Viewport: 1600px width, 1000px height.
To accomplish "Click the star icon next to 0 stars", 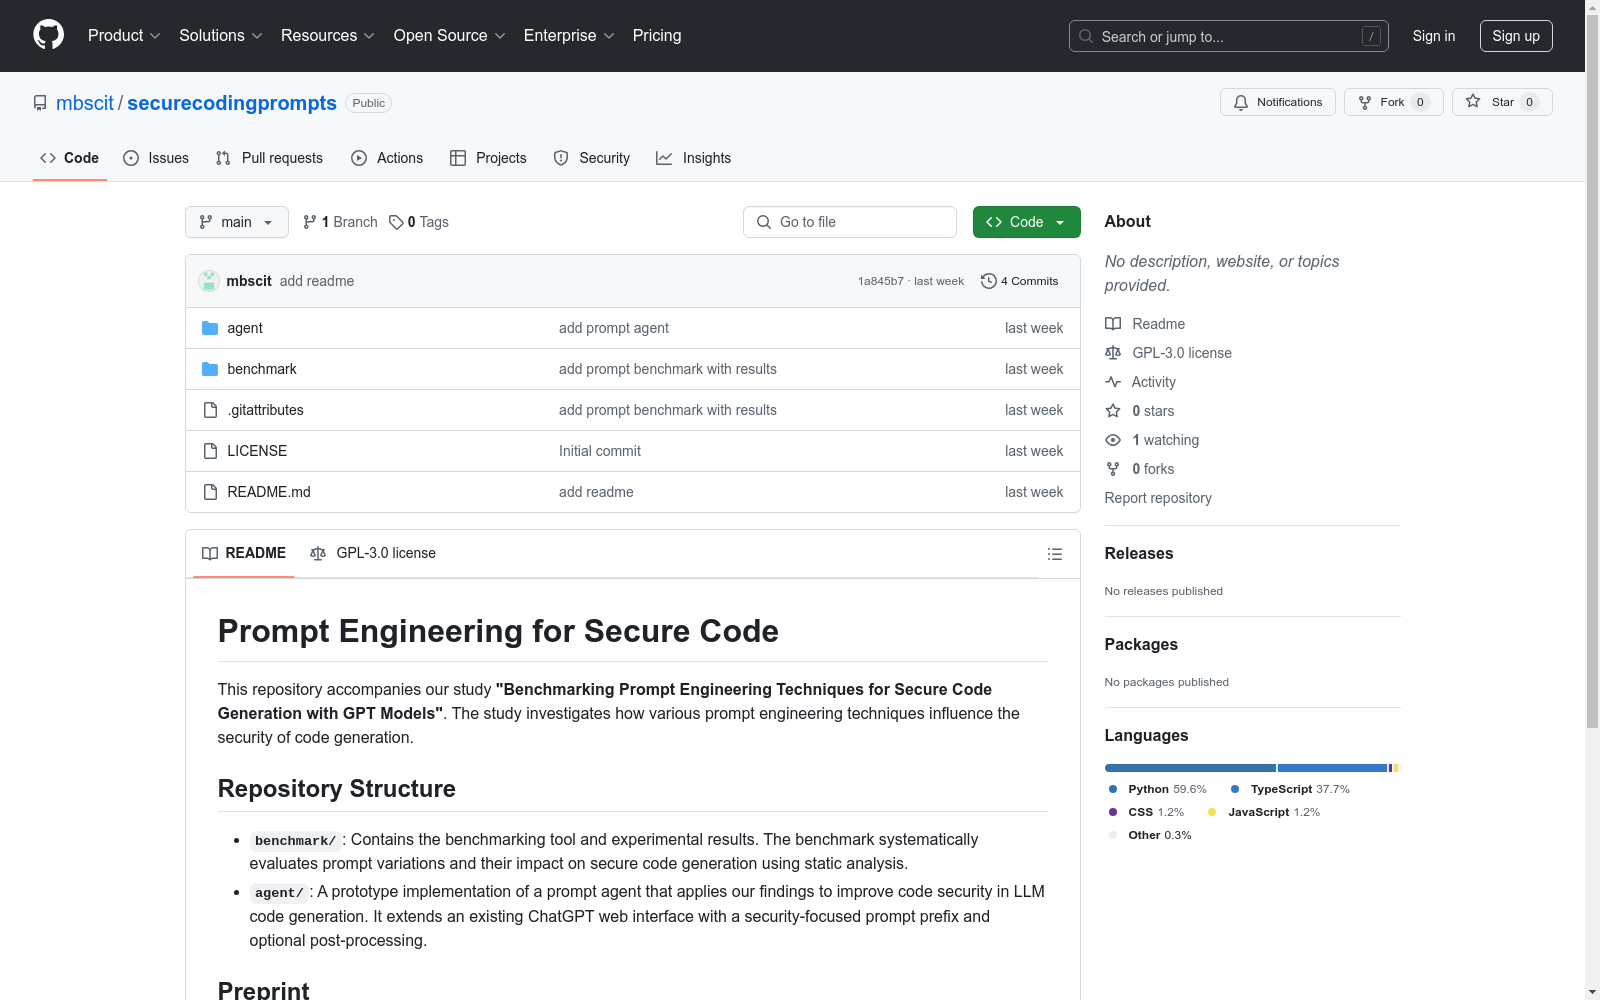I will tap(1113, 411).
